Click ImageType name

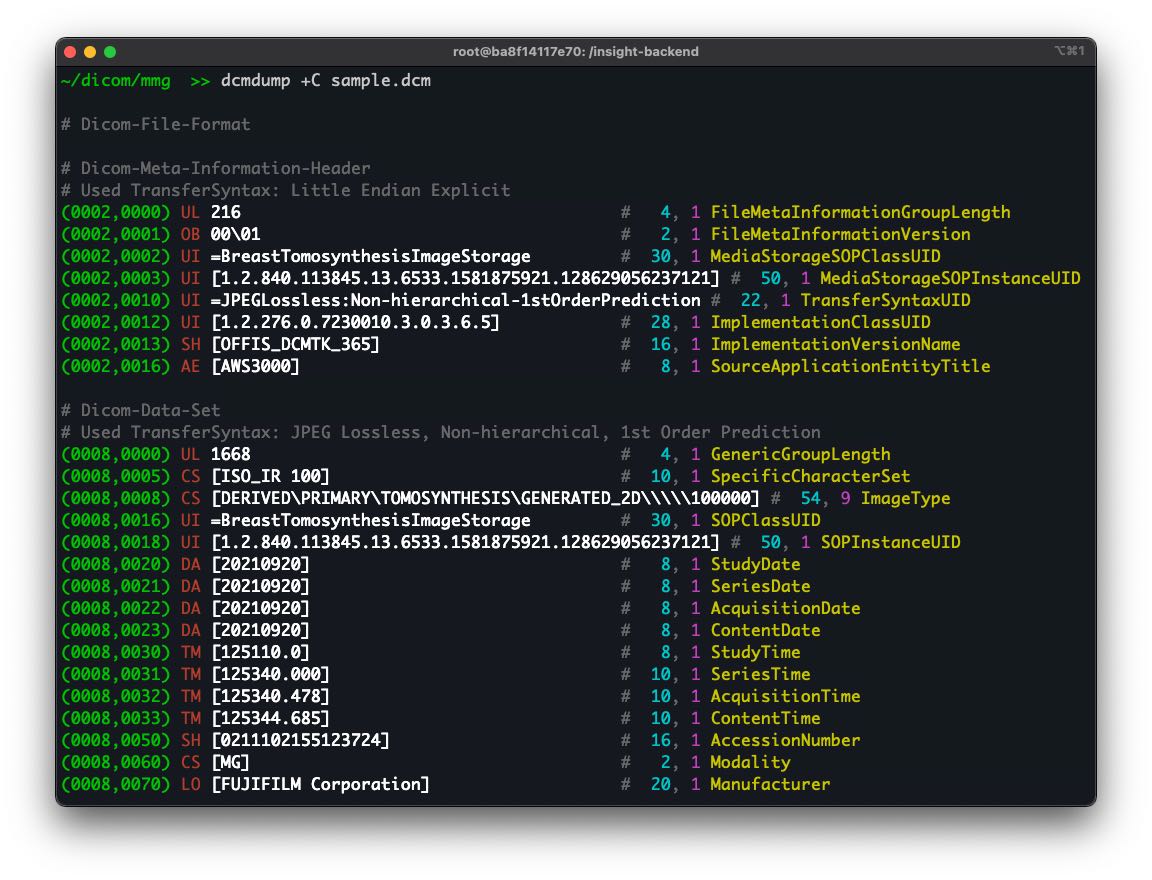click(905, 499)
